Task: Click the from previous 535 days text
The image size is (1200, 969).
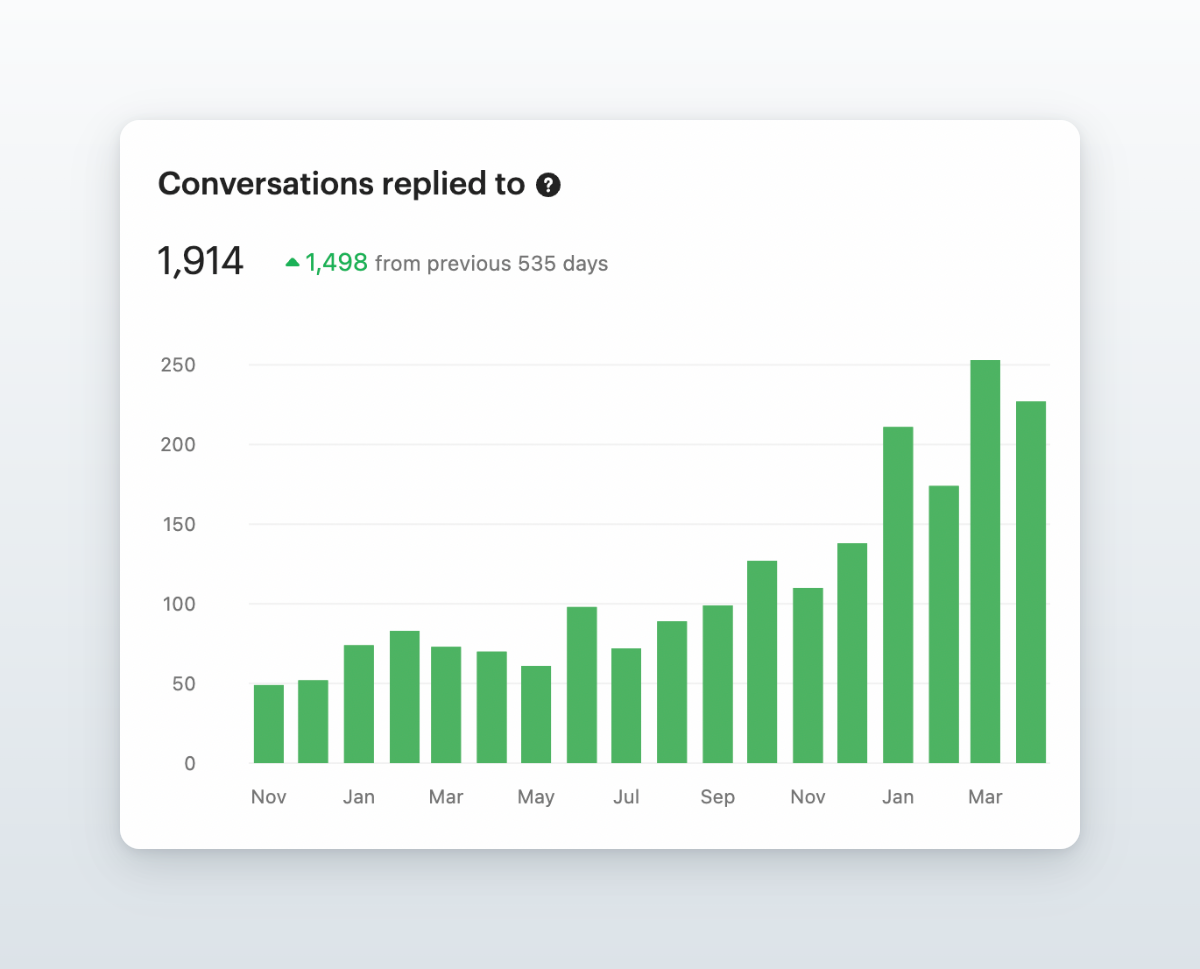Action: (x=491, y=264)
